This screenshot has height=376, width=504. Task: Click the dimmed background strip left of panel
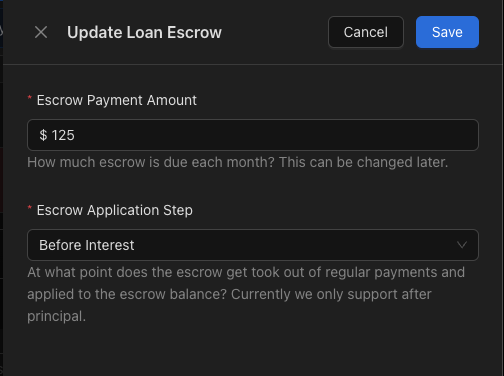pyautogui.click(x=1, y=188)
